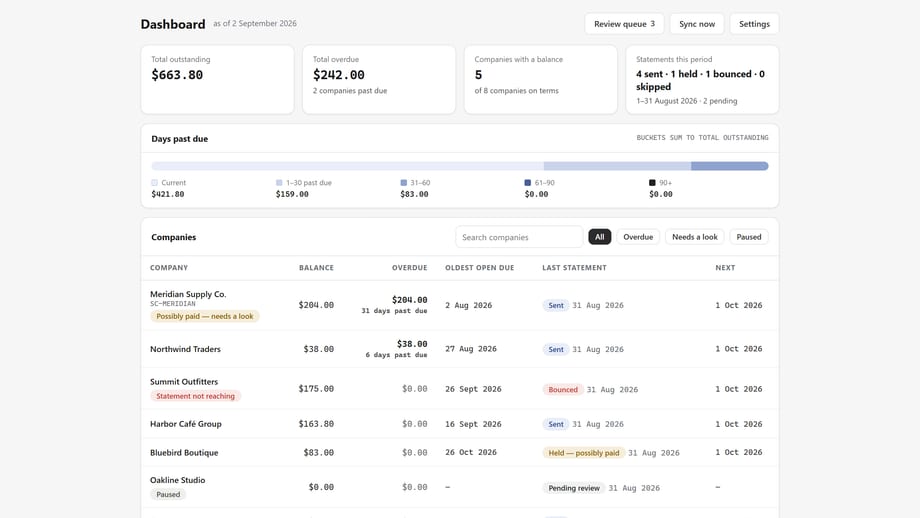Click the Dashboard heading
The image size is (920, 518).
point(173,24)
